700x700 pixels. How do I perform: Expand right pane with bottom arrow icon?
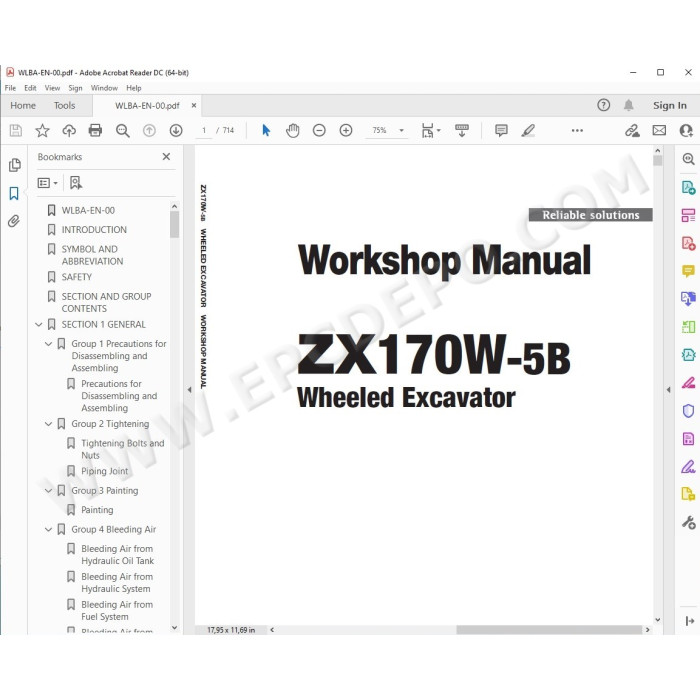coord(689,621)
